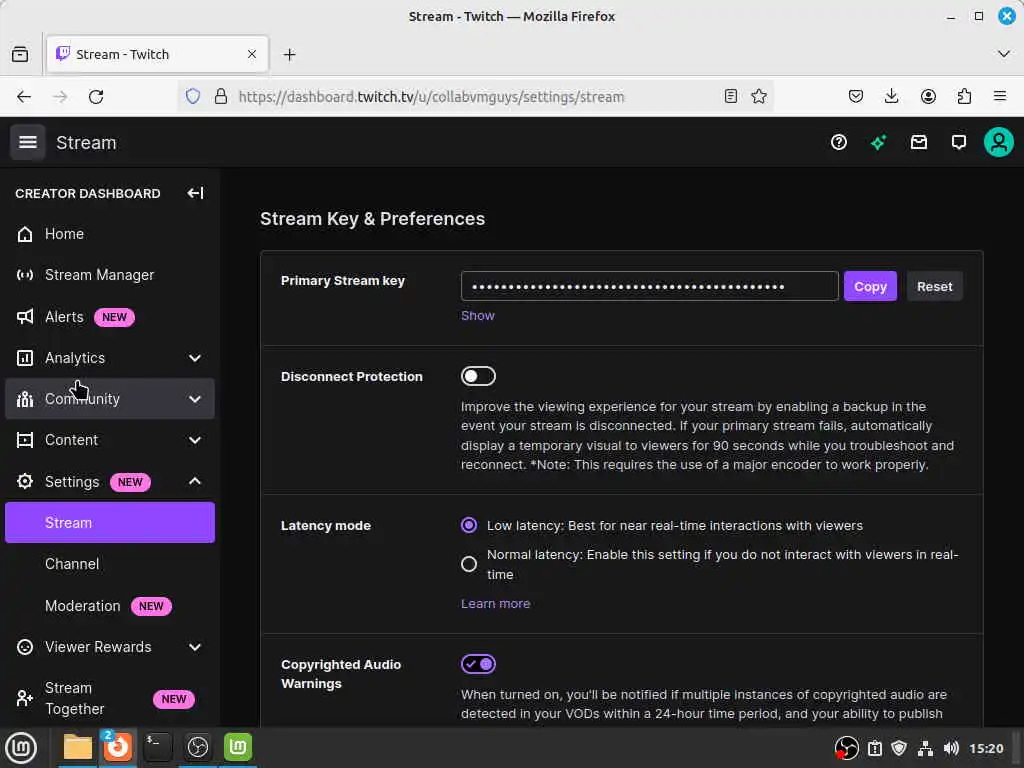
Task: Disable Copyrighted Audio Warnings toggle
Action: (x=478, y=664)
